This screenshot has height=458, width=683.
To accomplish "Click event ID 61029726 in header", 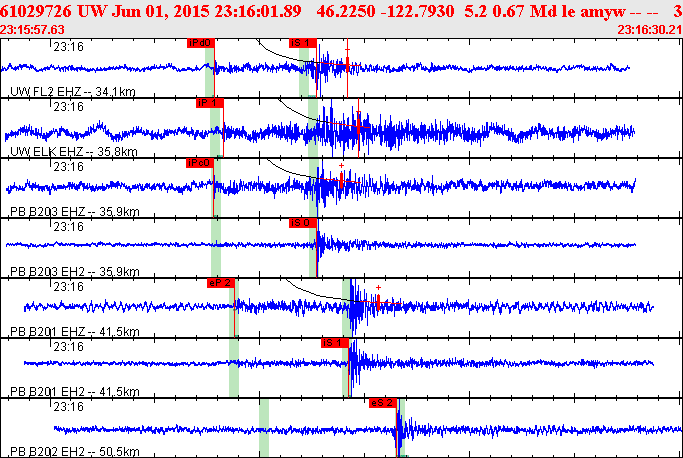I will tap(37, 9).
